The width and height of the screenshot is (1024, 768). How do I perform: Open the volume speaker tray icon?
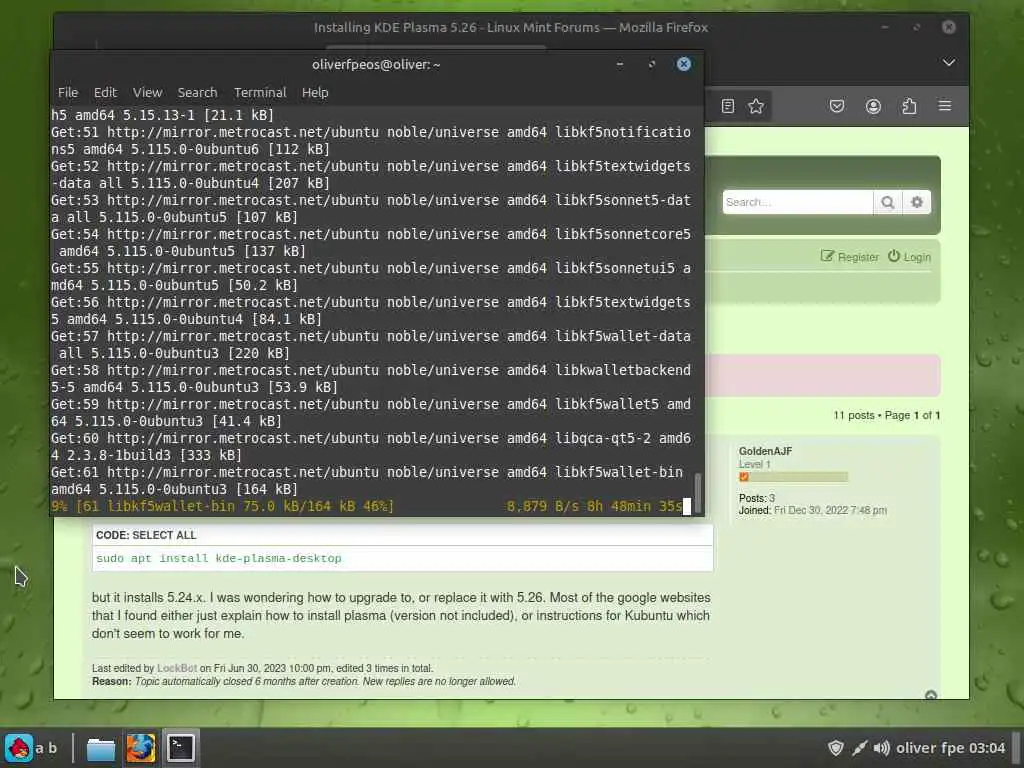[882, 748]
